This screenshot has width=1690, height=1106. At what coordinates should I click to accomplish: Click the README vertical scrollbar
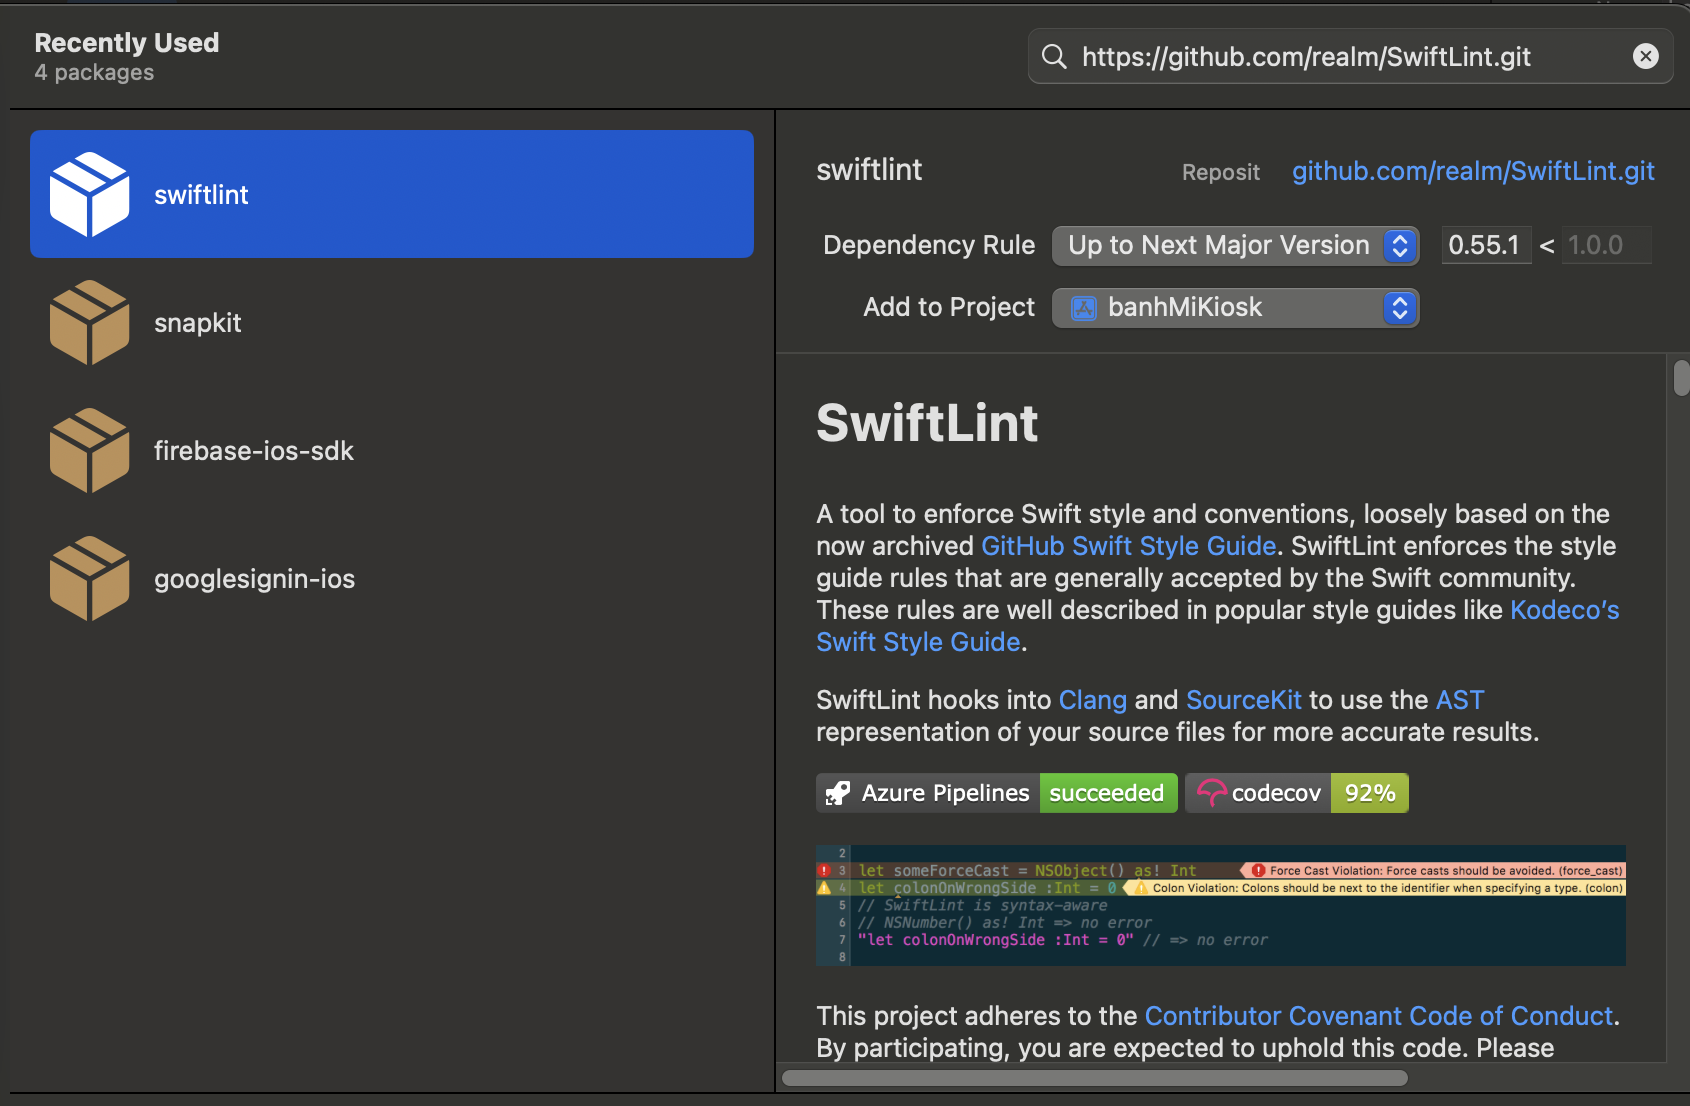(x=1681, y=378)
